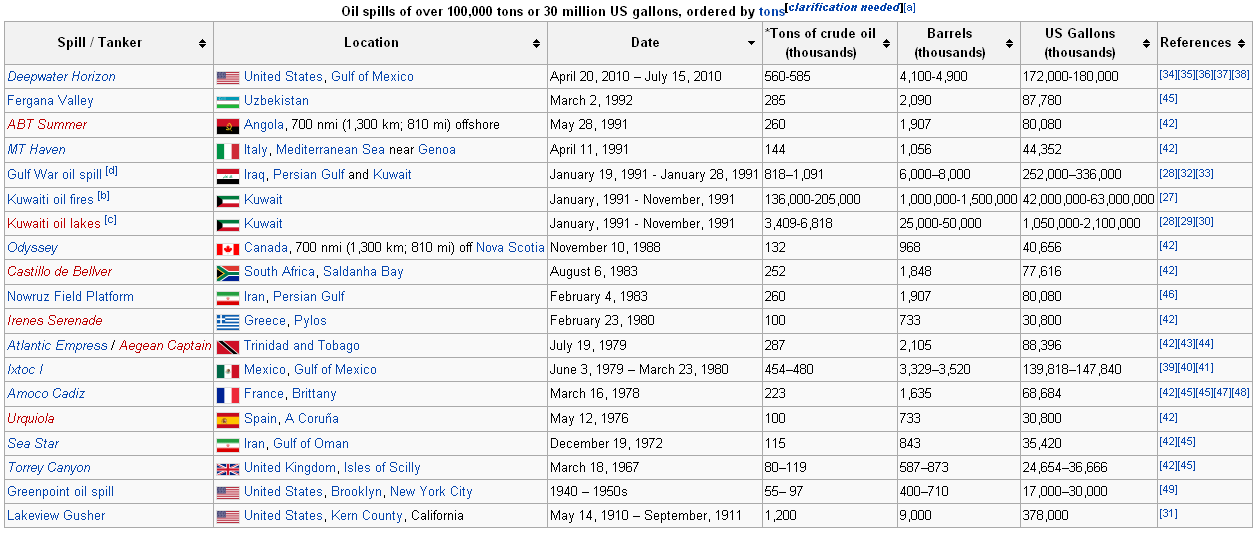1259x533 pixels.
Task: Sort table by Location column arrows
Action: click(x=537, y=43)
